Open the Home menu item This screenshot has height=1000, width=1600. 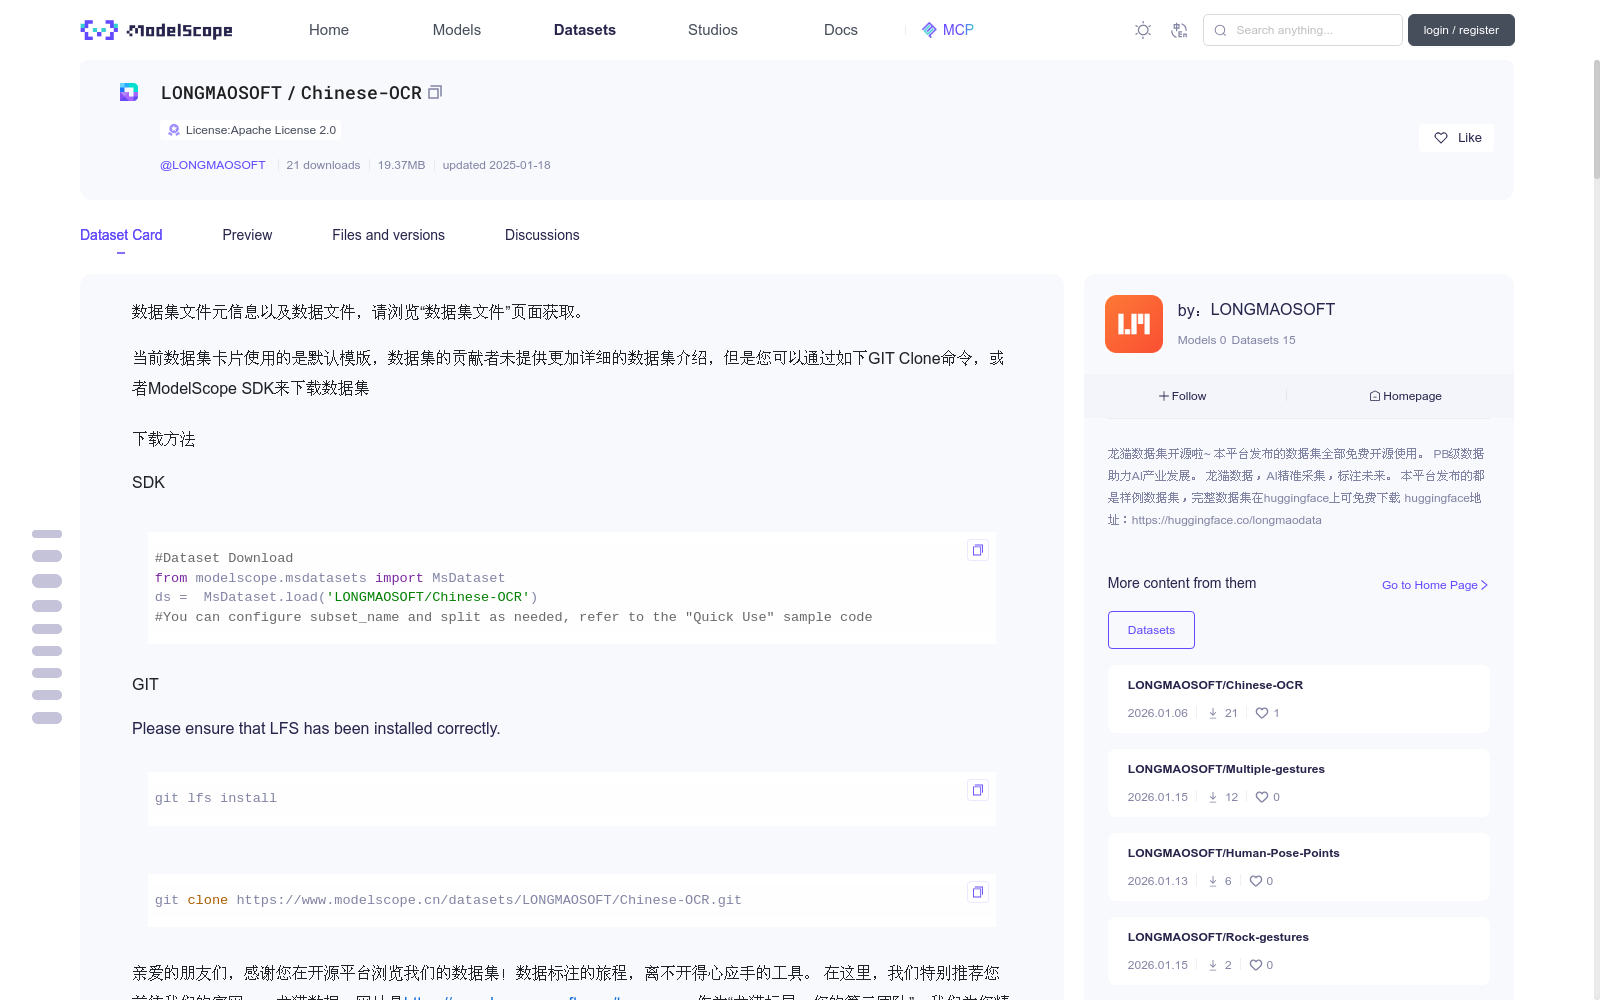[x=329, y=30]
